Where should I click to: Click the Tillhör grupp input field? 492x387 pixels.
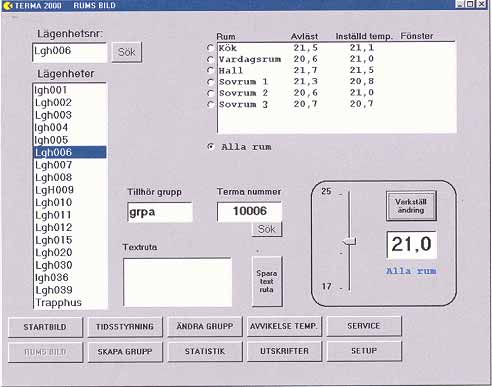160,212
